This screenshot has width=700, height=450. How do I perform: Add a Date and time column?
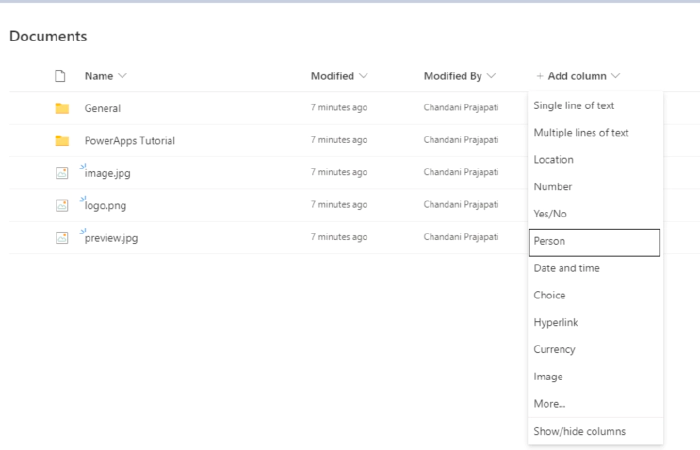coord(567,268)
